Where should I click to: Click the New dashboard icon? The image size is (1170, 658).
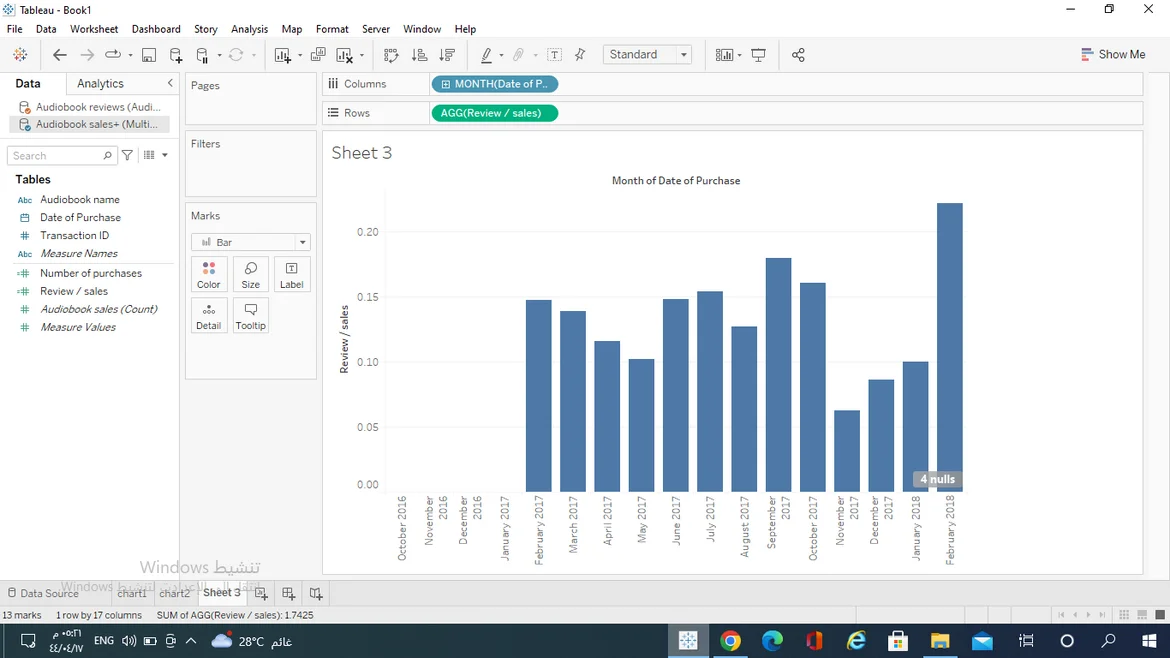288,593
